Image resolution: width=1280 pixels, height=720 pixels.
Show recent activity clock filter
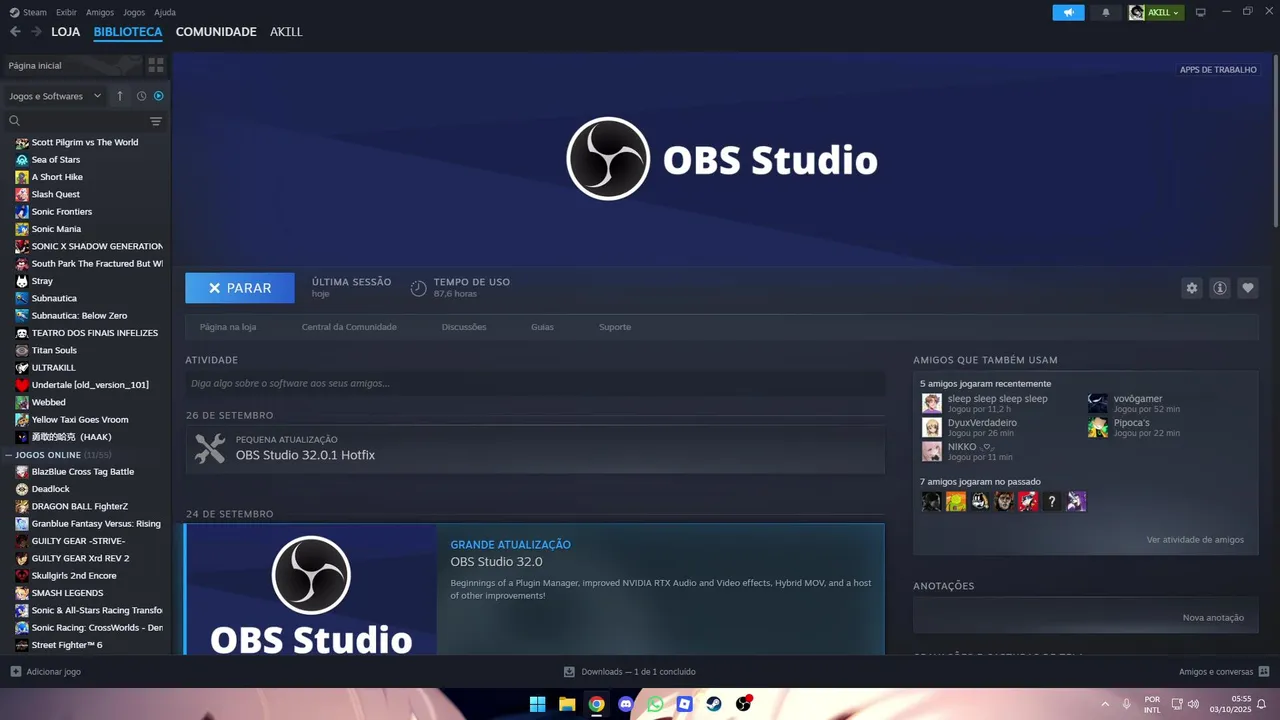point(141,96)
